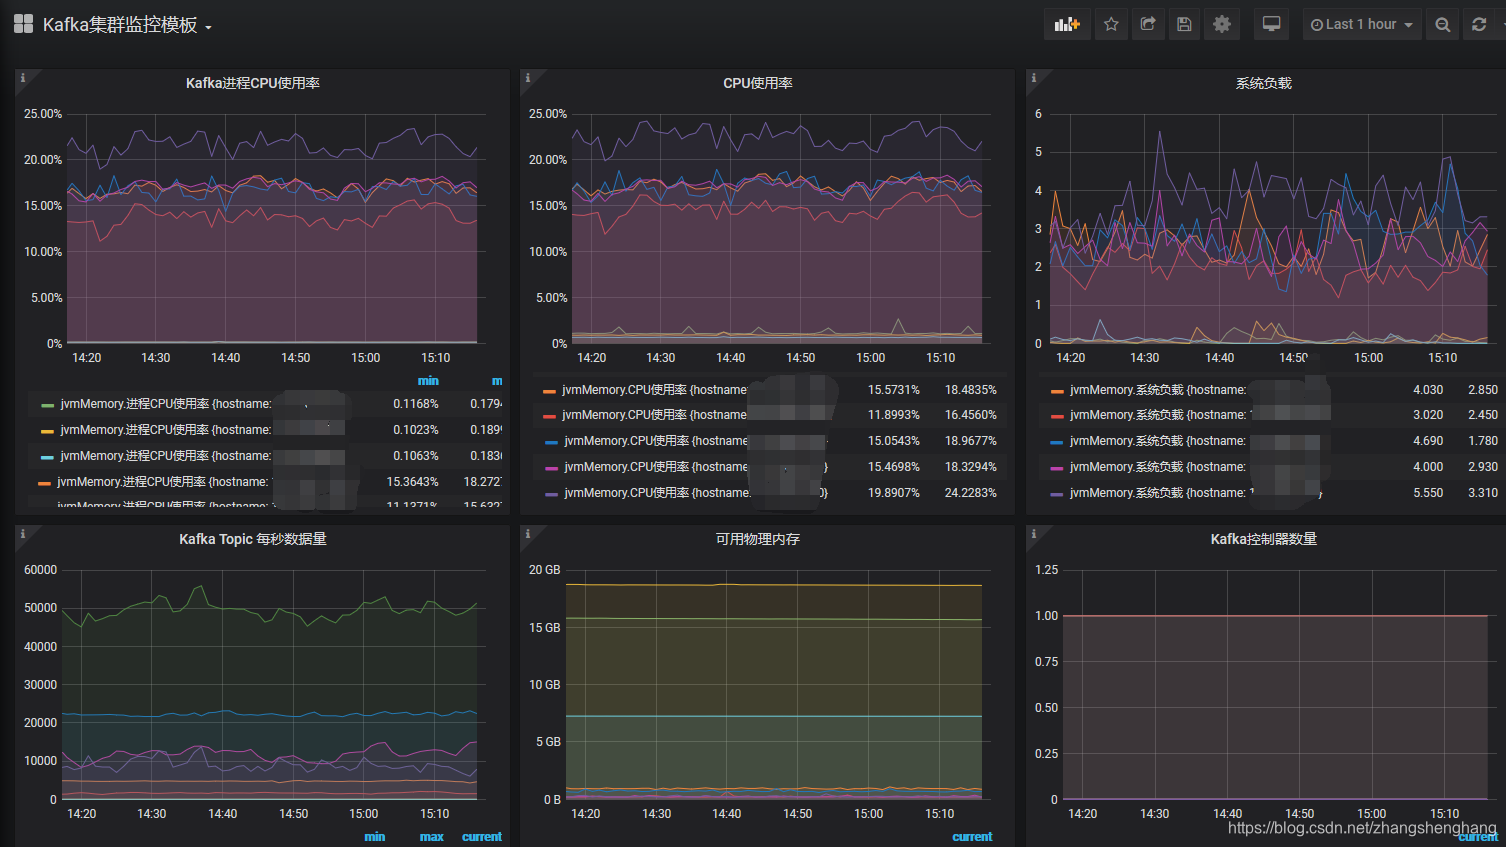Sort Kafka Topic legend by max column
1506x847 pixels.
tap(432, 837)
